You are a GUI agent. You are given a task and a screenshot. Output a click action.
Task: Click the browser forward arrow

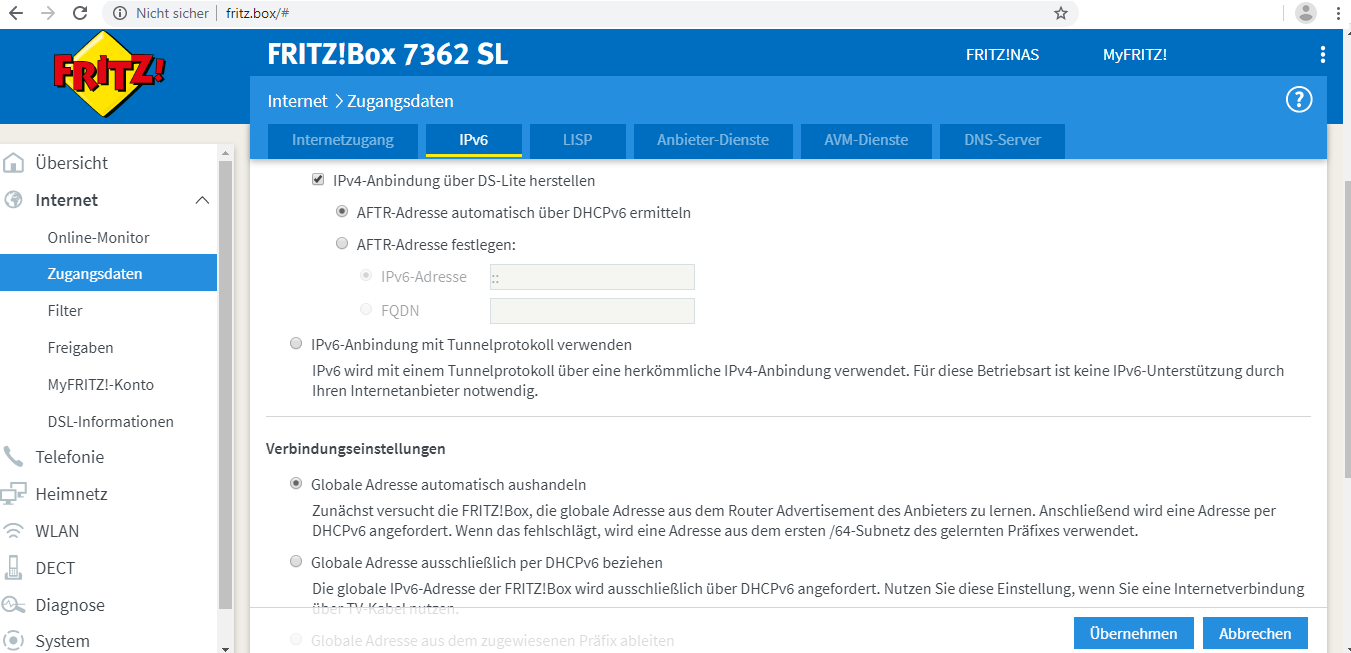[x=47, y=13]
